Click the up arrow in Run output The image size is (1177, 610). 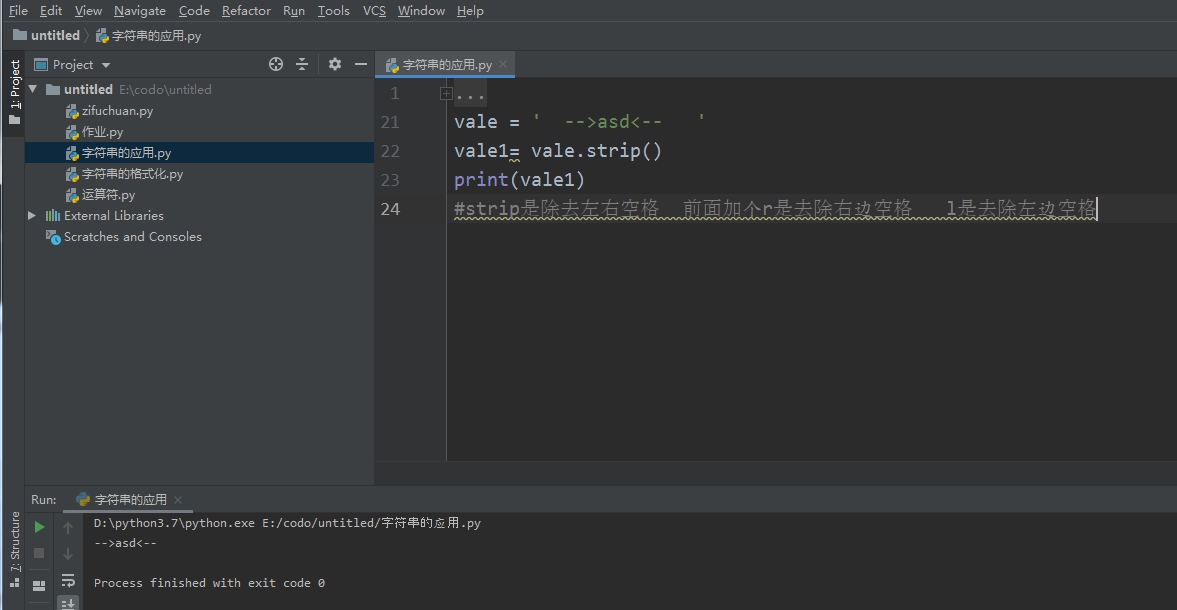point(68,527)
